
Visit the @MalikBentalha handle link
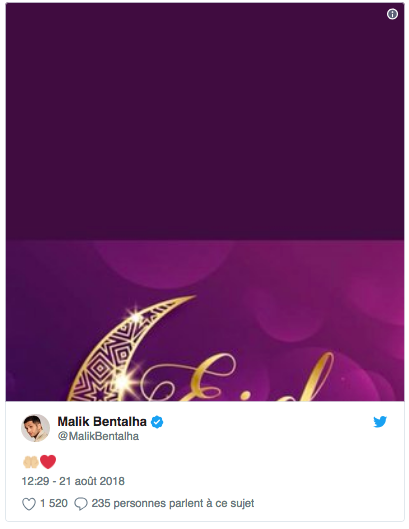[98, 436]
